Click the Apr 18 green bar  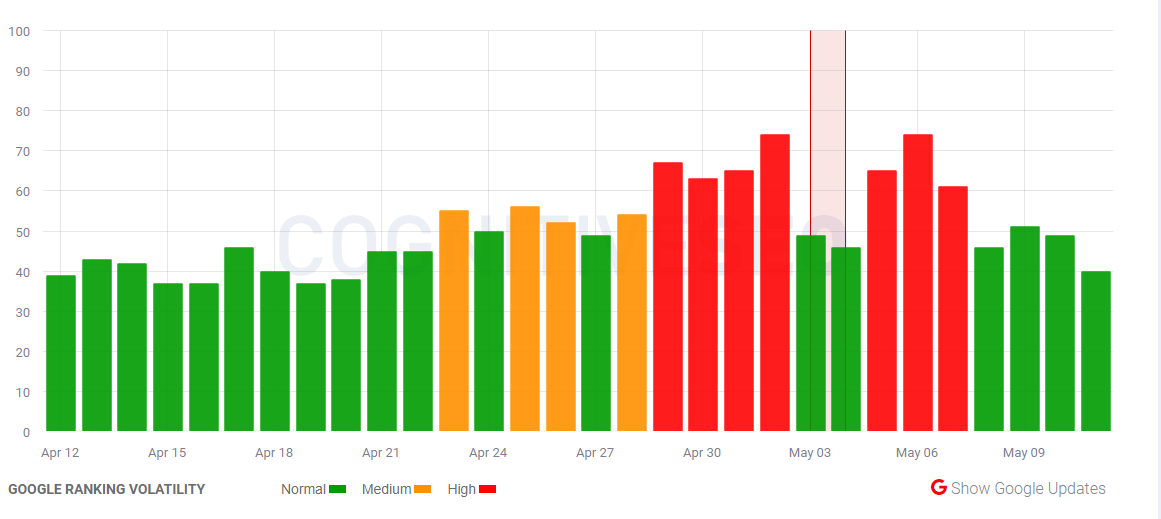point(275,351)
